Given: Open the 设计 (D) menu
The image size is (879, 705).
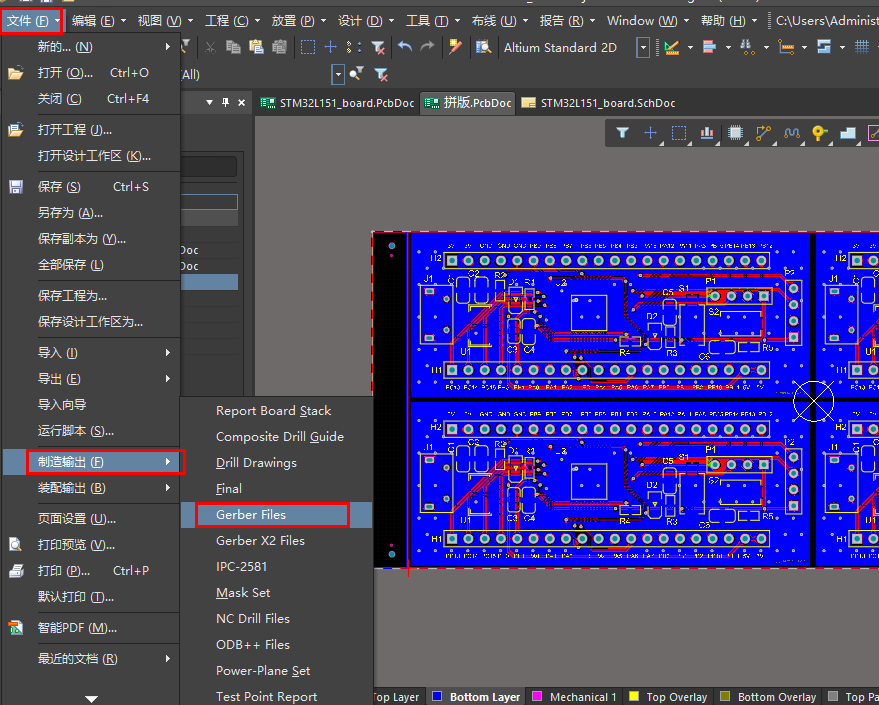Looking at the screenshot, I should click(x=366, y=21).
